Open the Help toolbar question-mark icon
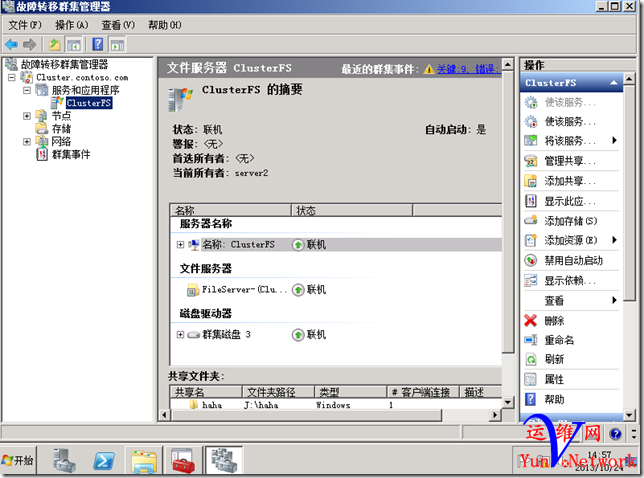644x478 pixels. tap(98, 44)
